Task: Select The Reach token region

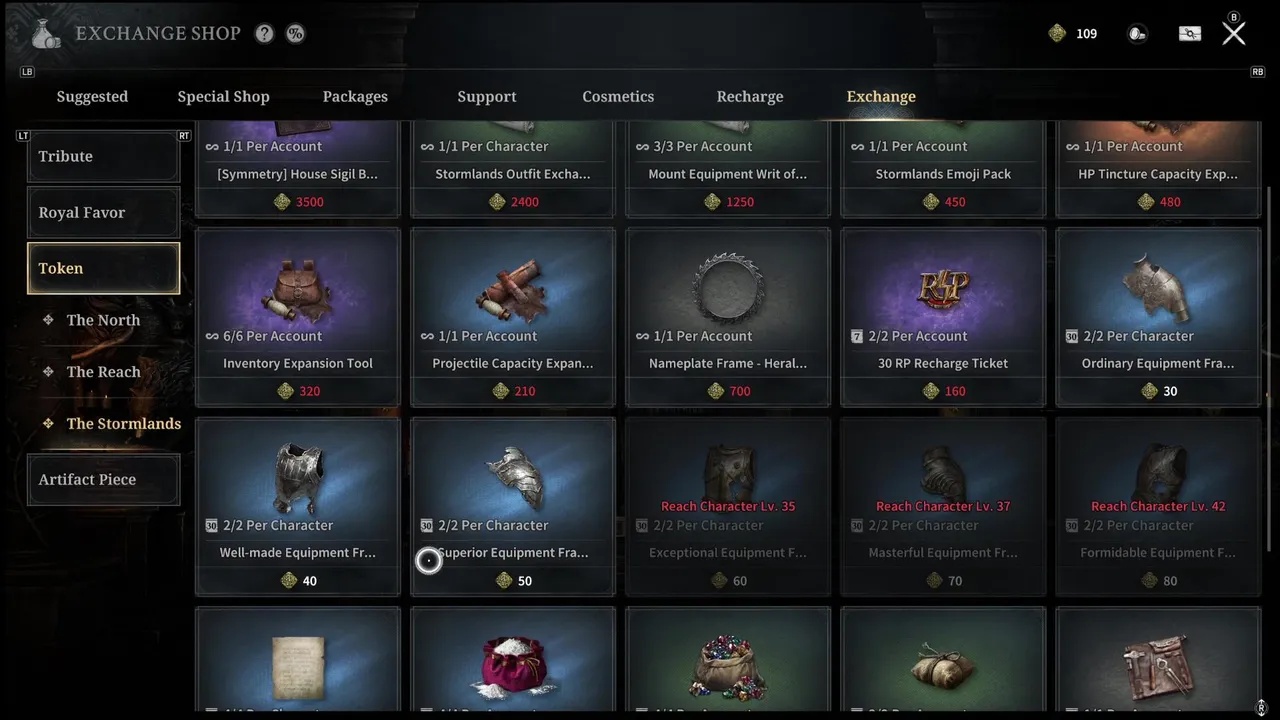Action: (x=103, y=372)
